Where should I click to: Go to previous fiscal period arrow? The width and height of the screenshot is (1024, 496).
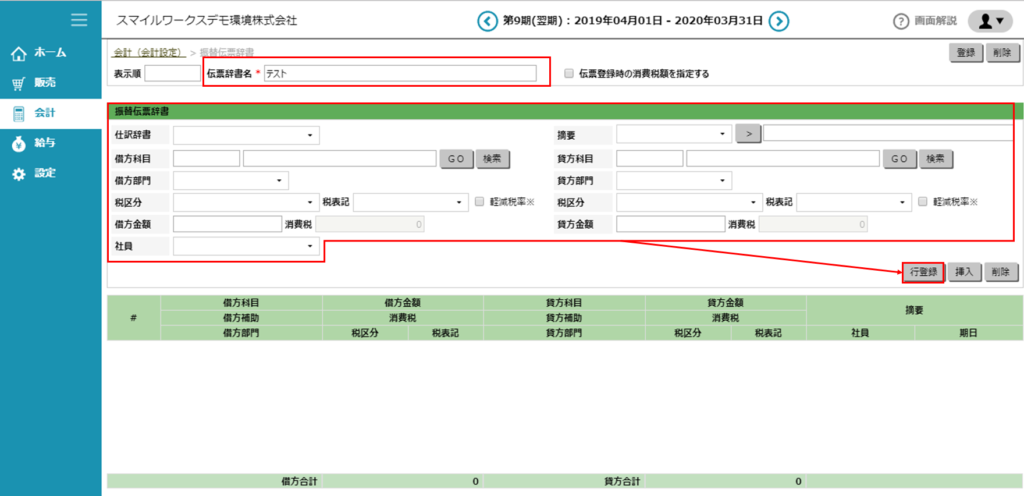point(487,21)
